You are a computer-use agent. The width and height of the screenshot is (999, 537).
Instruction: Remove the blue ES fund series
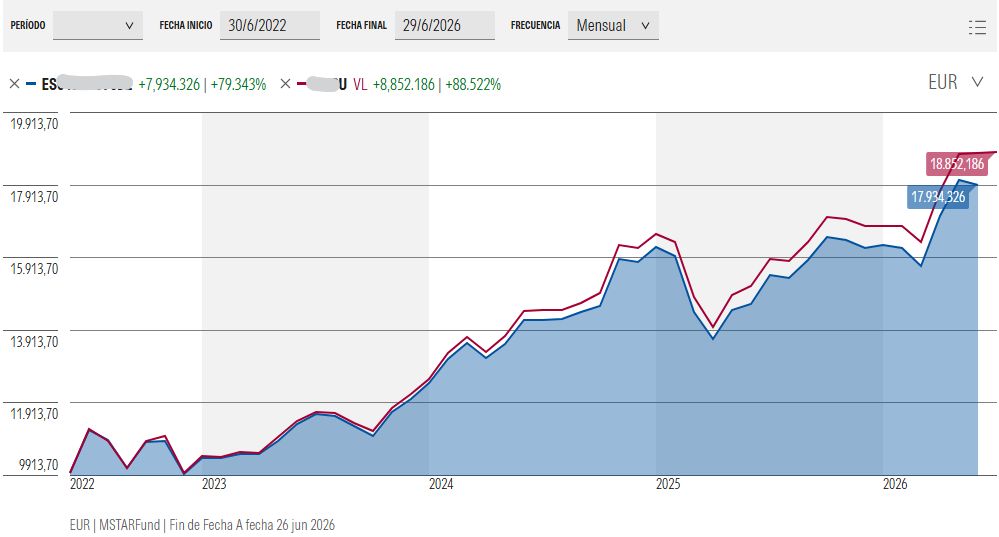click(15, 84)
